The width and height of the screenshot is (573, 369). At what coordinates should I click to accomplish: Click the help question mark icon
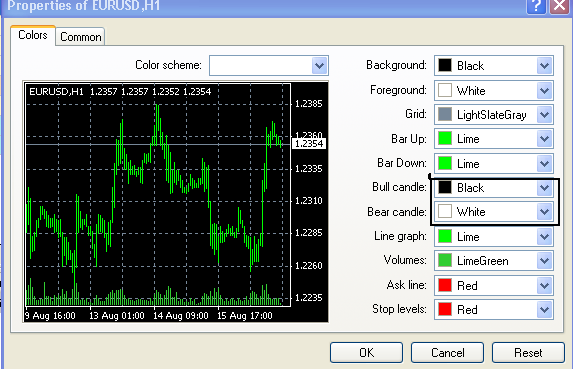(536, 5)
